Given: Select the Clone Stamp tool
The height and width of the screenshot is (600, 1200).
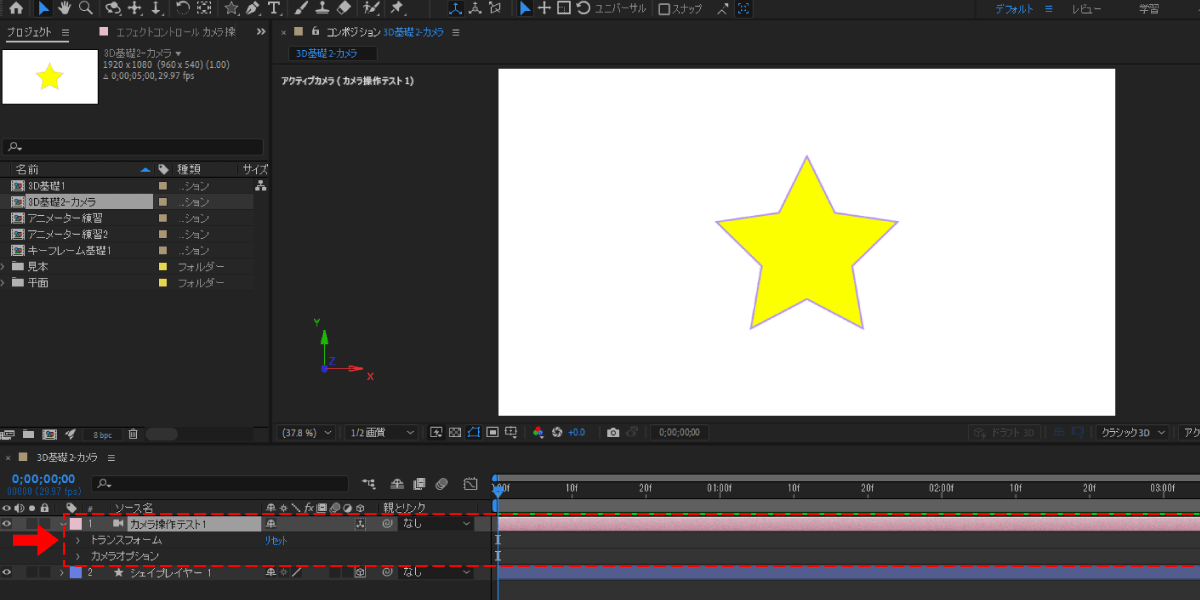Looking at the screenshot, I should pyautogui.click(x=322, y=9).
